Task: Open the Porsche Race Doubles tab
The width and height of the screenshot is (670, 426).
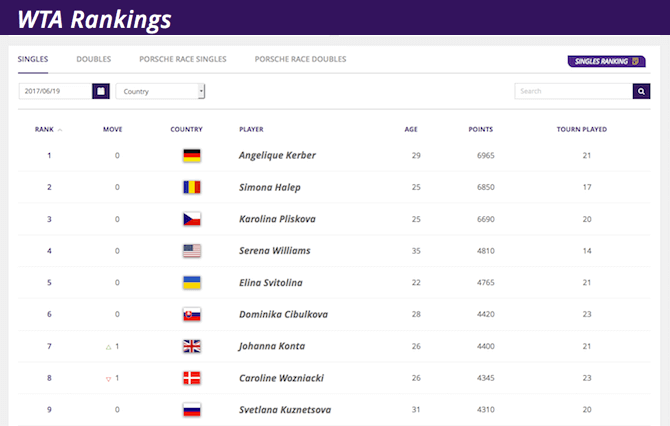Action: (x=300, y=59)
